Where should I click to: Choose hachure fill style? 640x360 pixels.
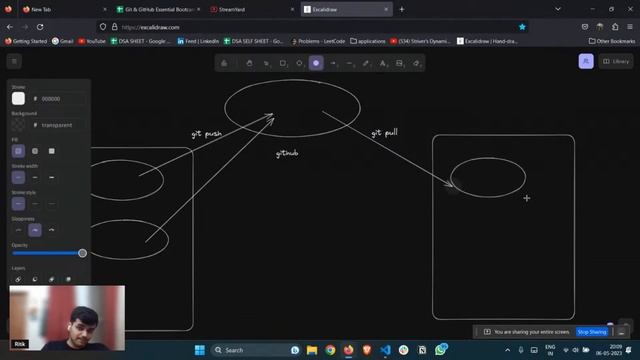(x=18, y=151)
